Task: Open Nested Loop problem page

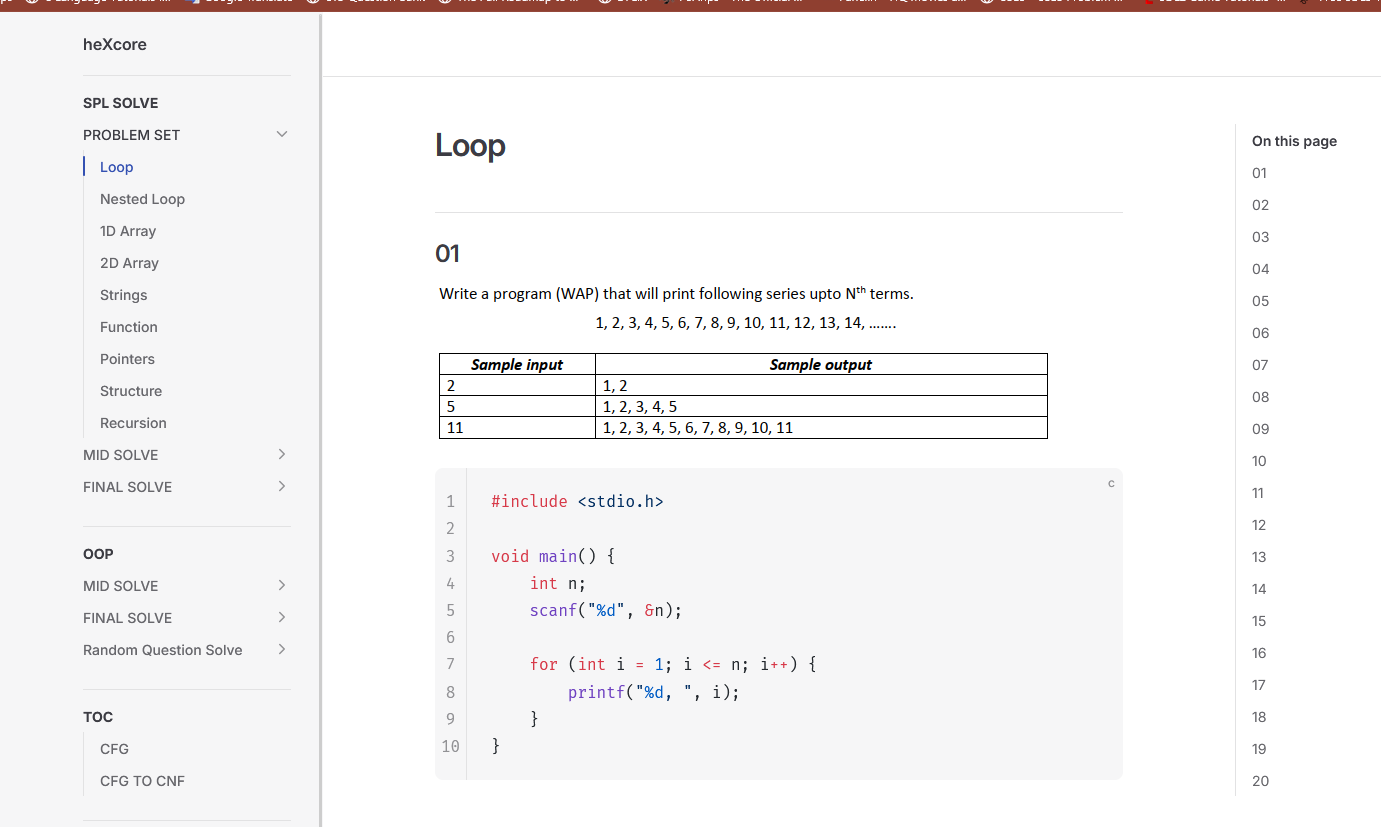Action: (142, 199)
